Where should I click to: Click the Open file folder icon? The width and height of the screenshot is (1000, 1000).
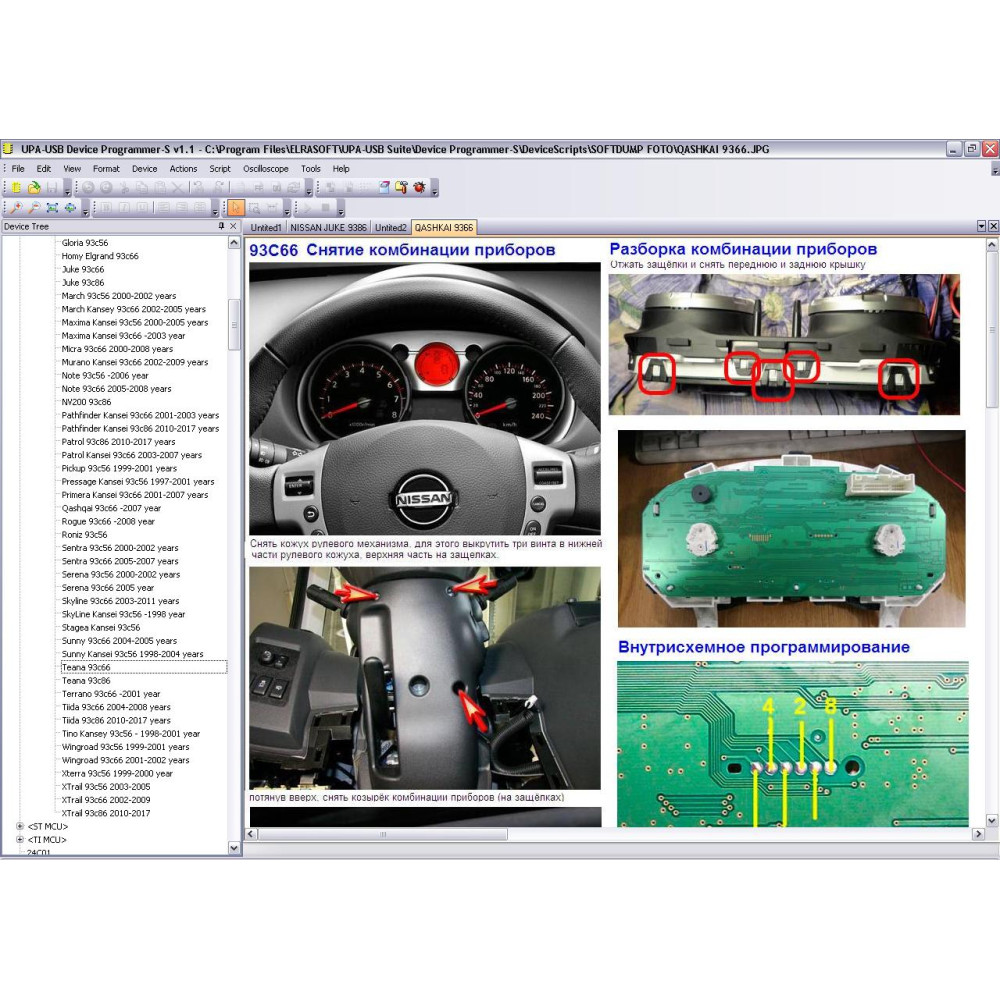click(x=34, y=188)
